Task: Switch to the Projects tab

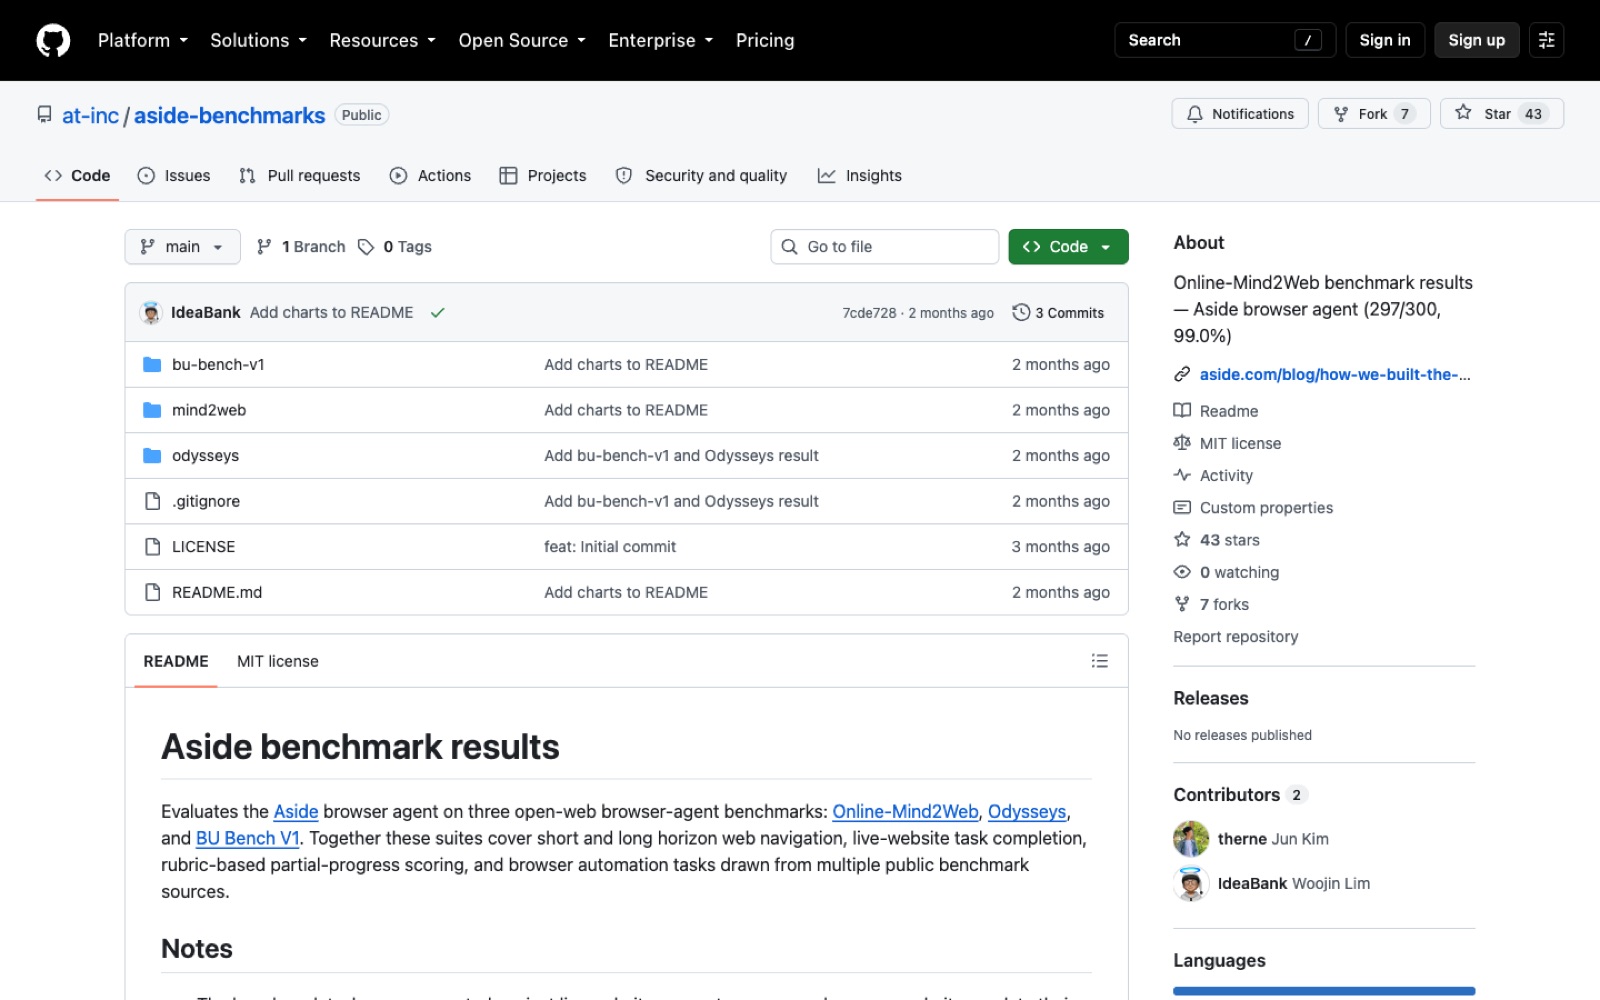Action: click(543, 176)
